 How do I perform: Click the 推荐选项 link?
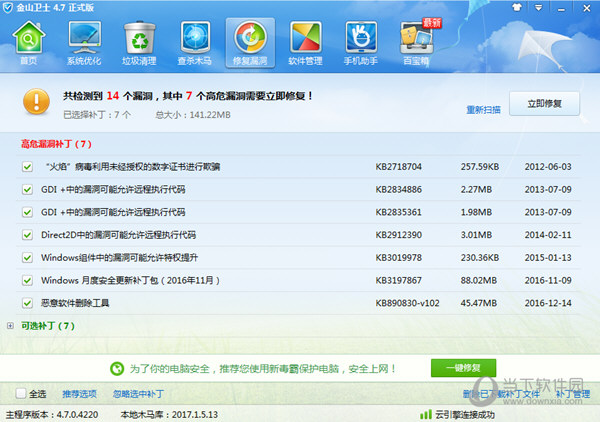point(78,393)
